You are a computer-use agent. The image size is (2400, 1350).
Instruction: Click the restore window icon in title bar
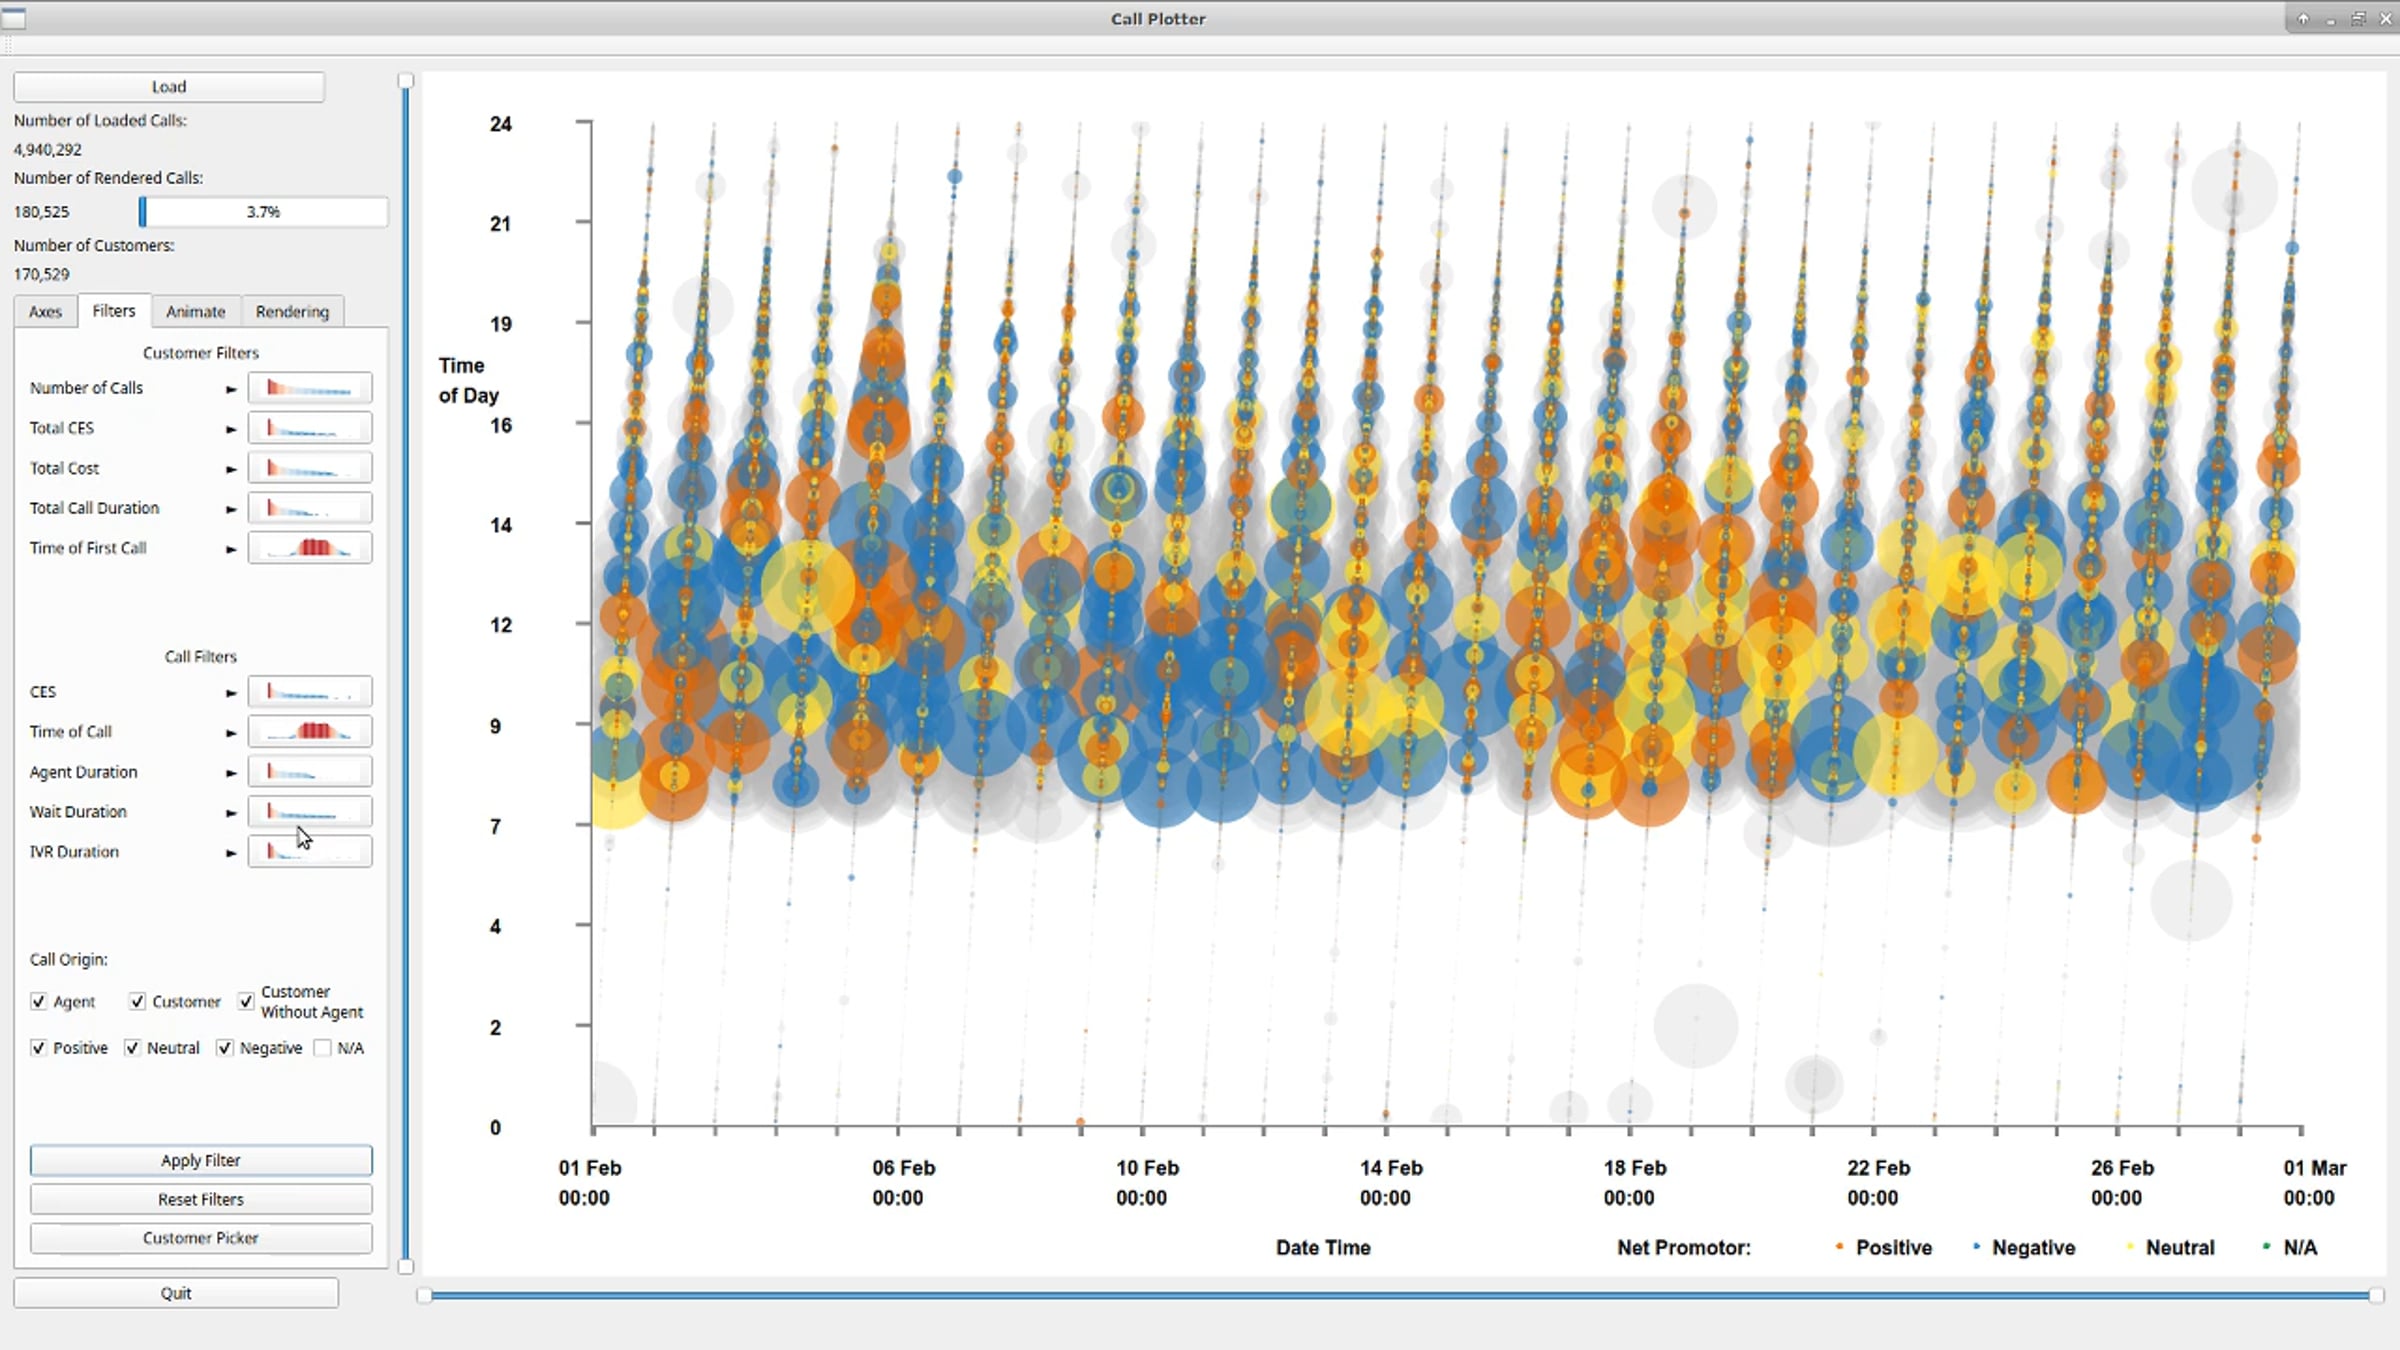pyautogui.click(x=2358, y=19)
